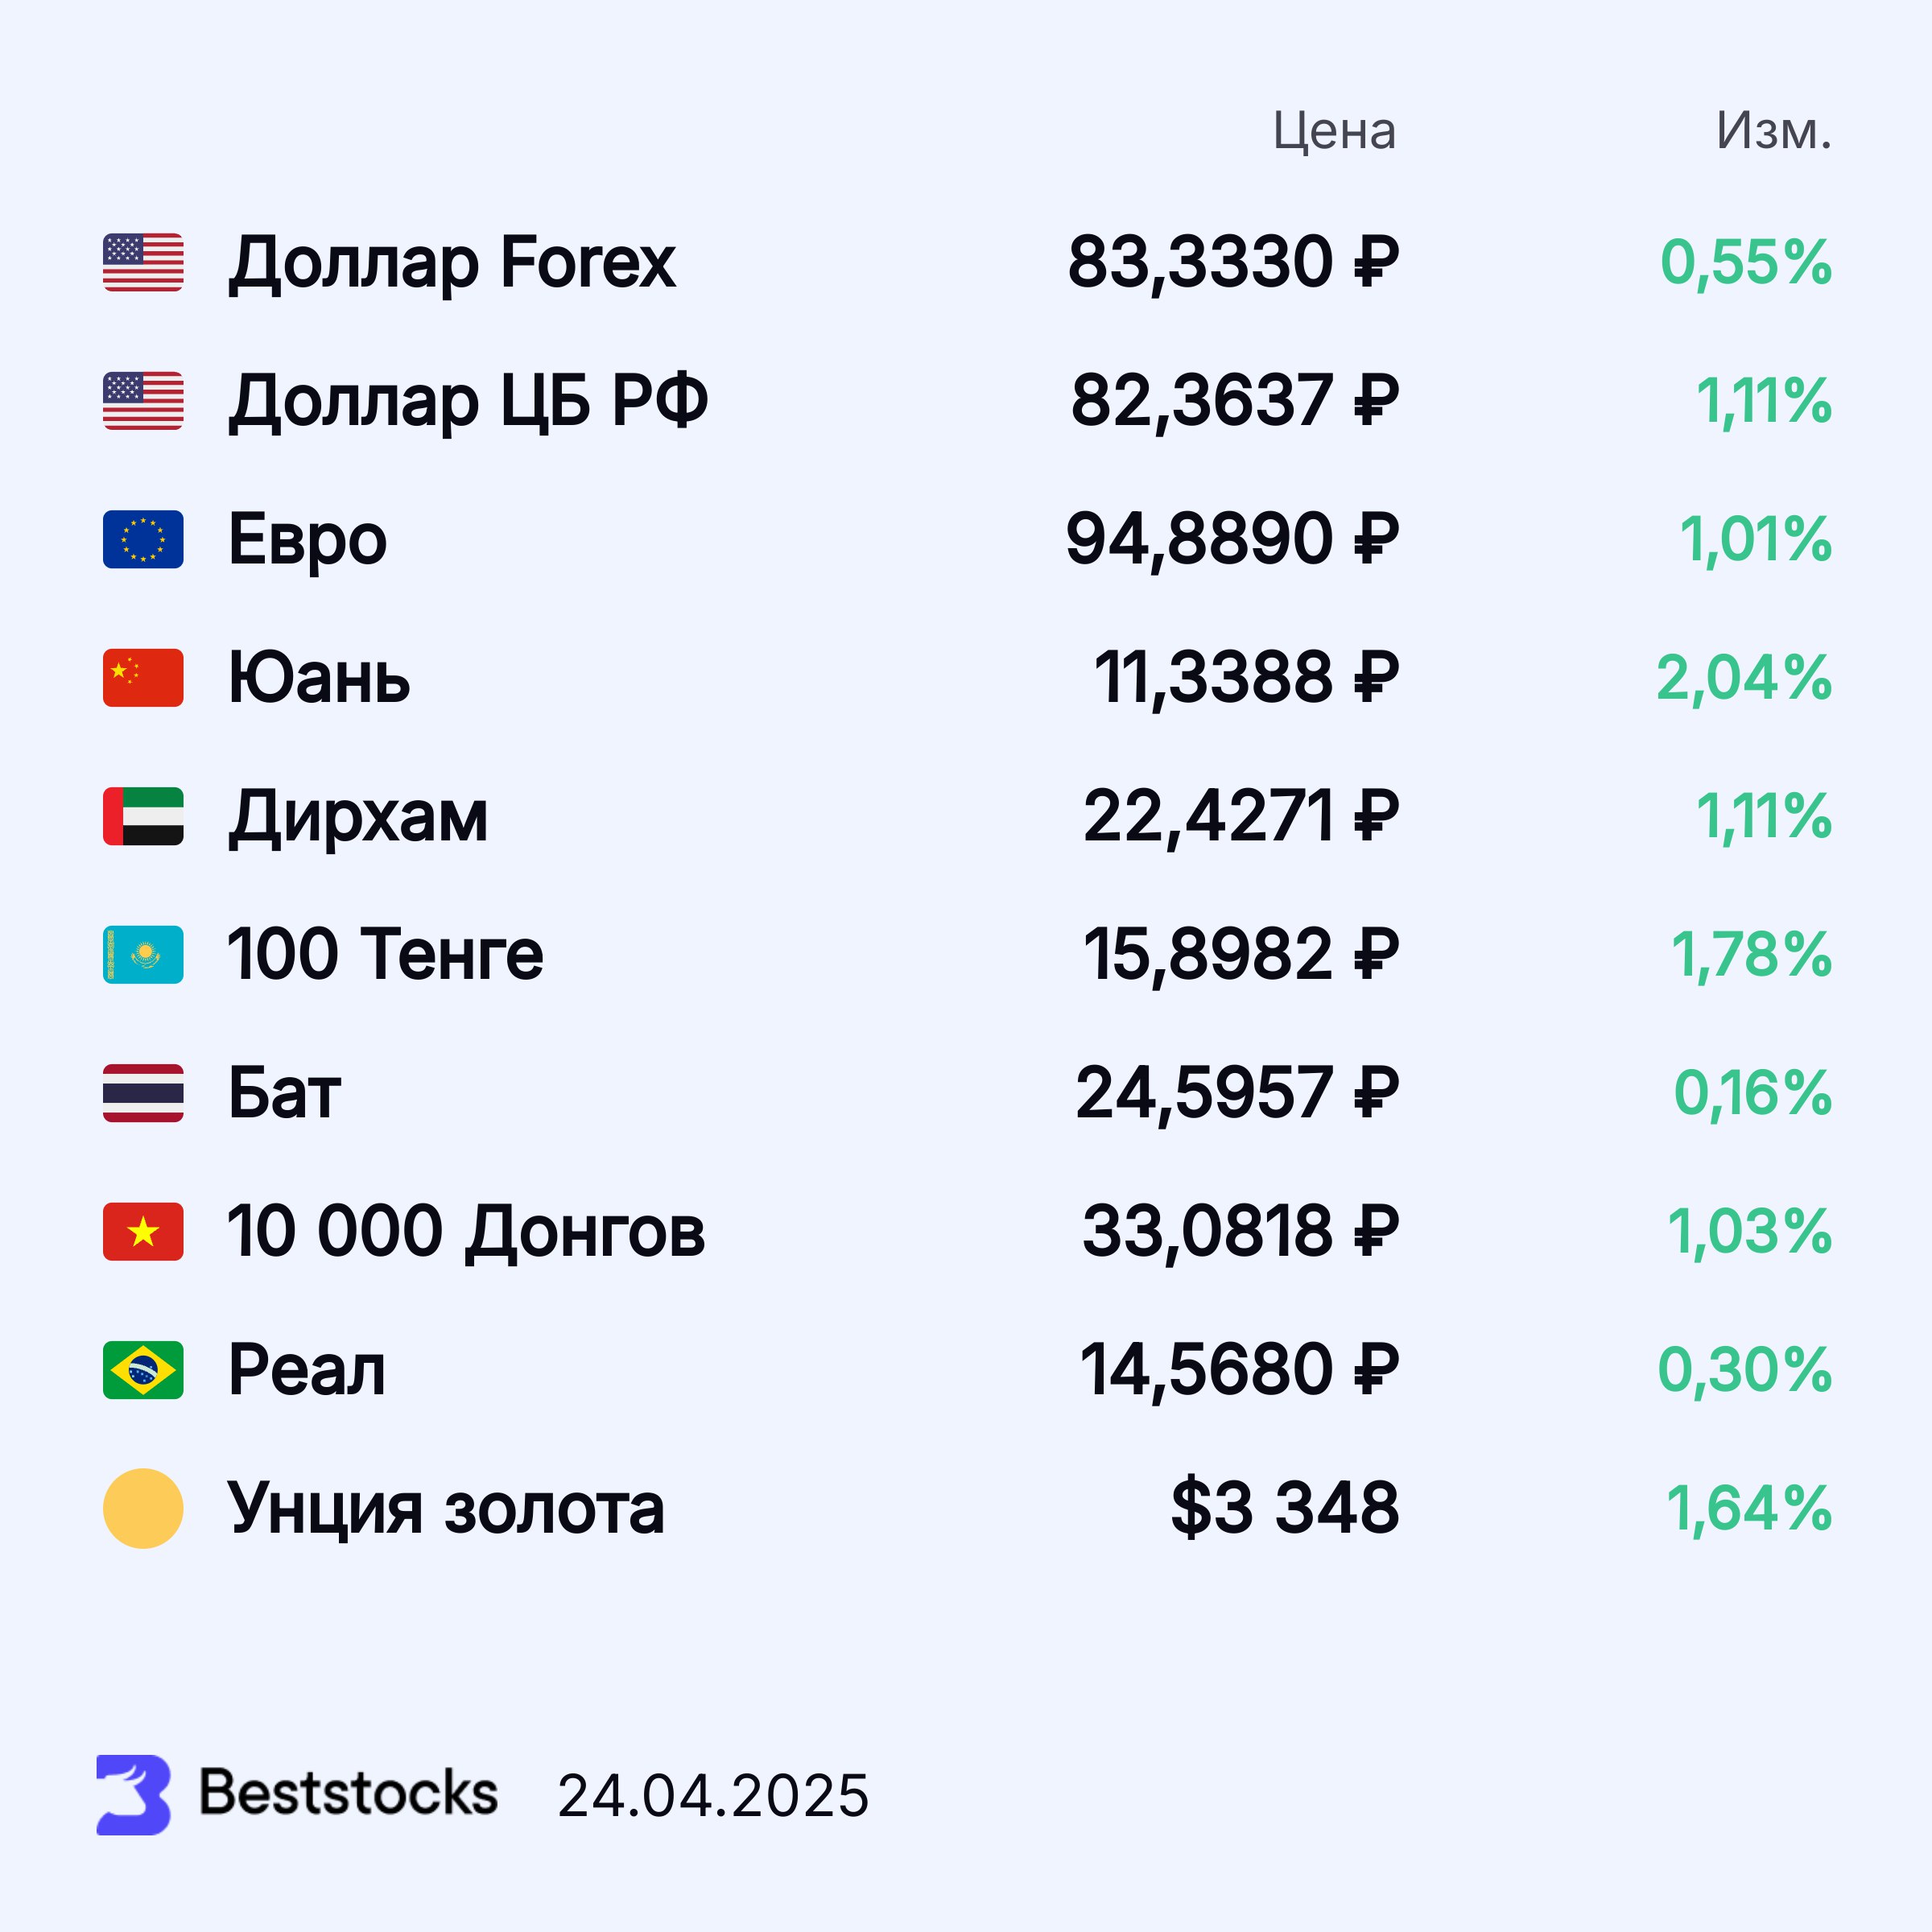Select the Евро currency name
This screenshot has height=1932, width=1932.
pyautogui.click(x=307, y=540)
